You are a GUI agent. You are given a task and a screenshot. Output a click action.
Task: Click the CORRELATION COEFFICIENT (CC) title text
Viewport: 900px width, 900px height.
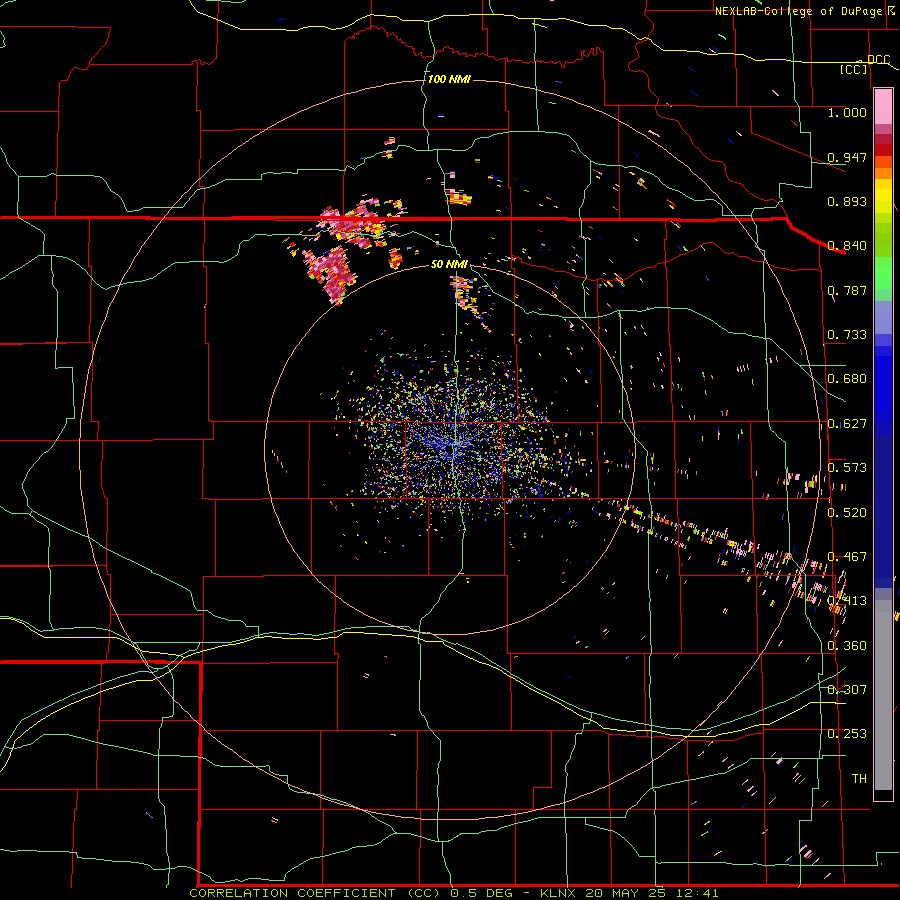point(316,893)
